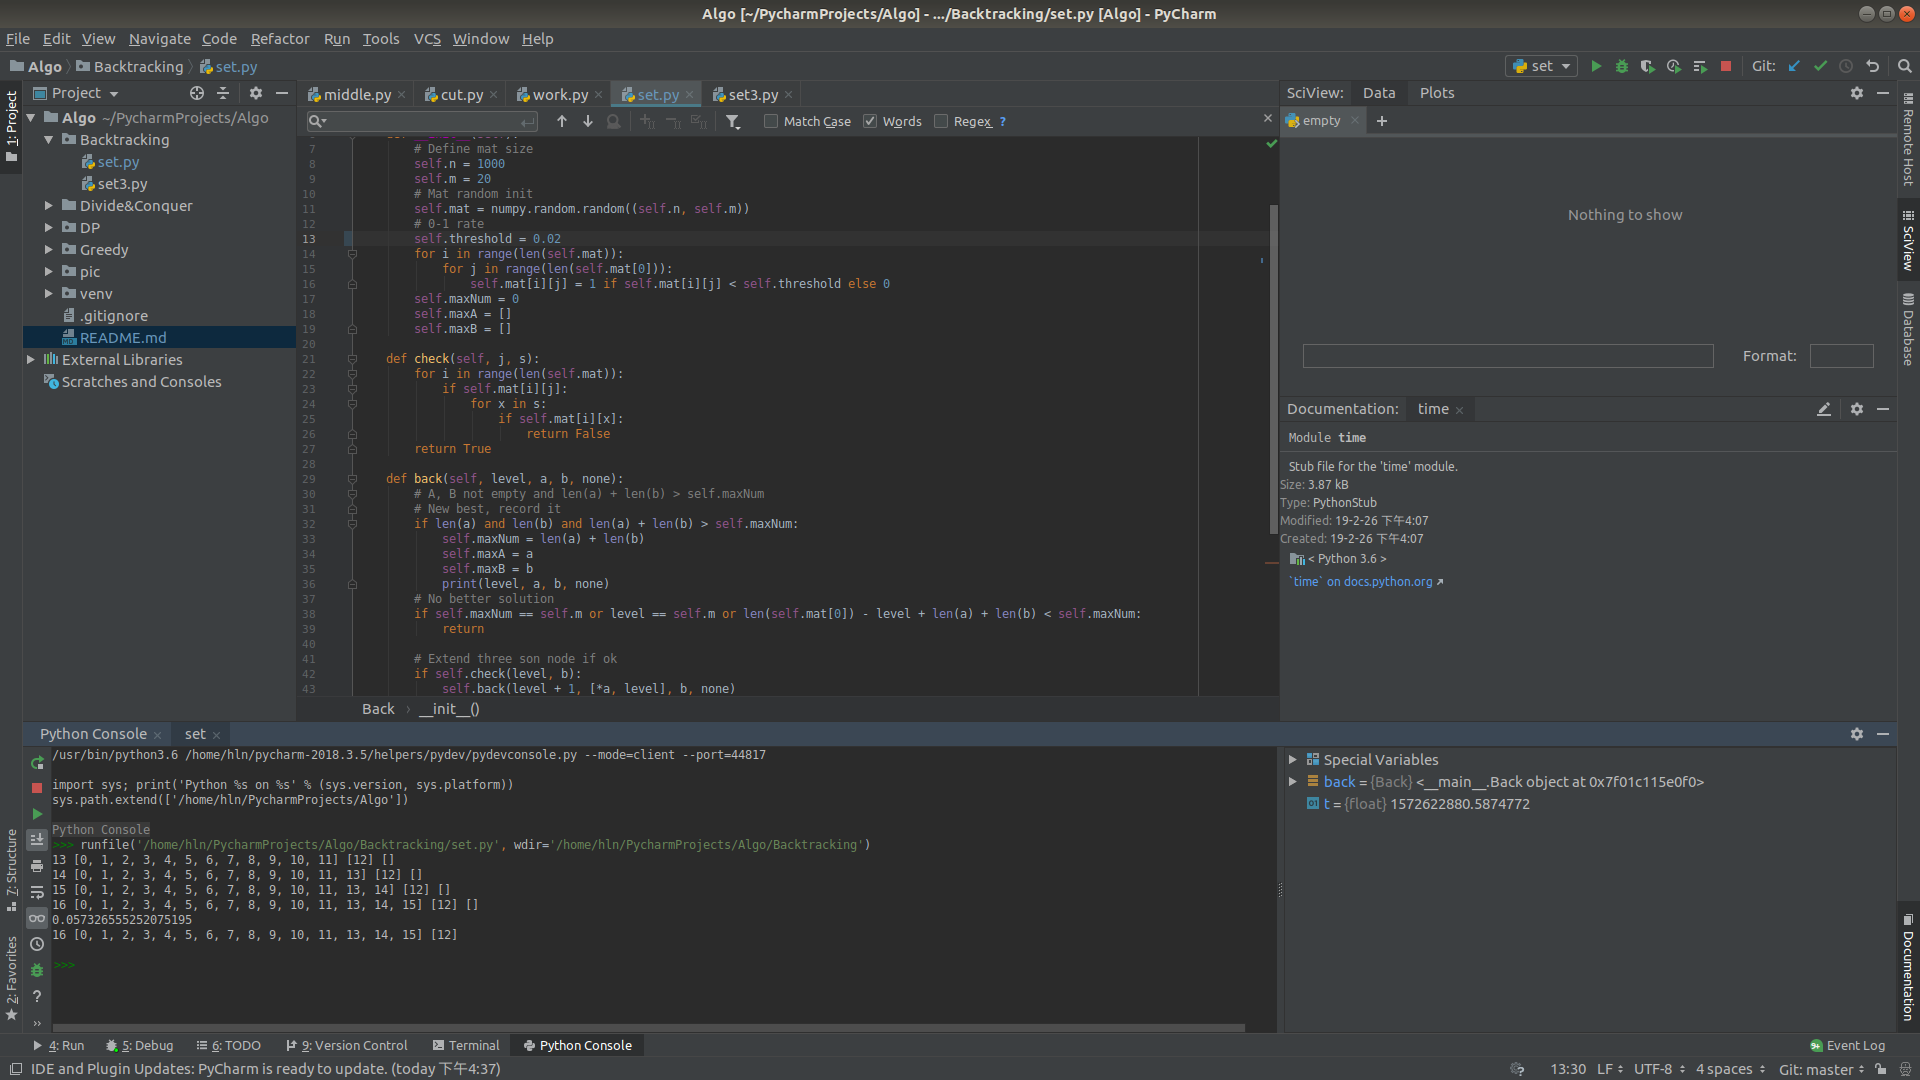
Task: Uncheck the Words checkbox
Action: point(870,121)
